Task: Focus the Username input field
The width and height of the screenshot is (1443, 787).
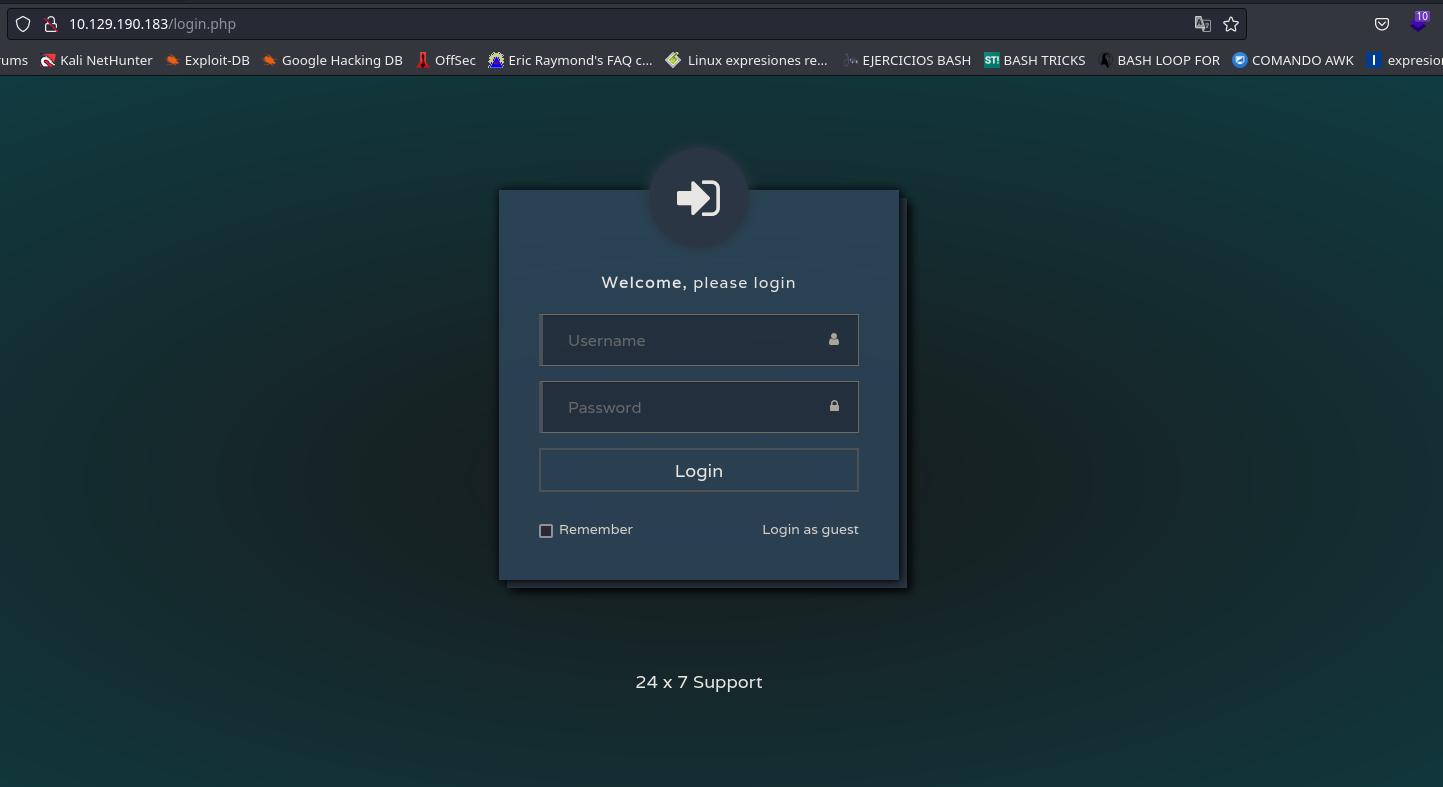Action: tap(699, 340)
